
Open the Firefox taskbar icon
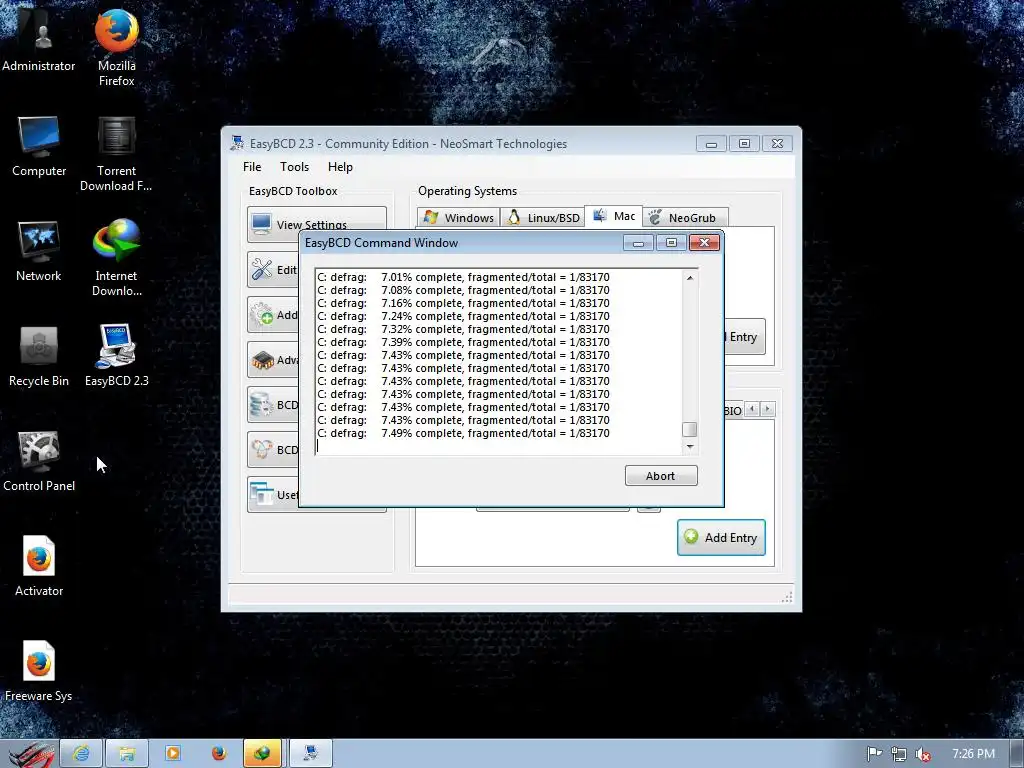(x=218, y=754)
